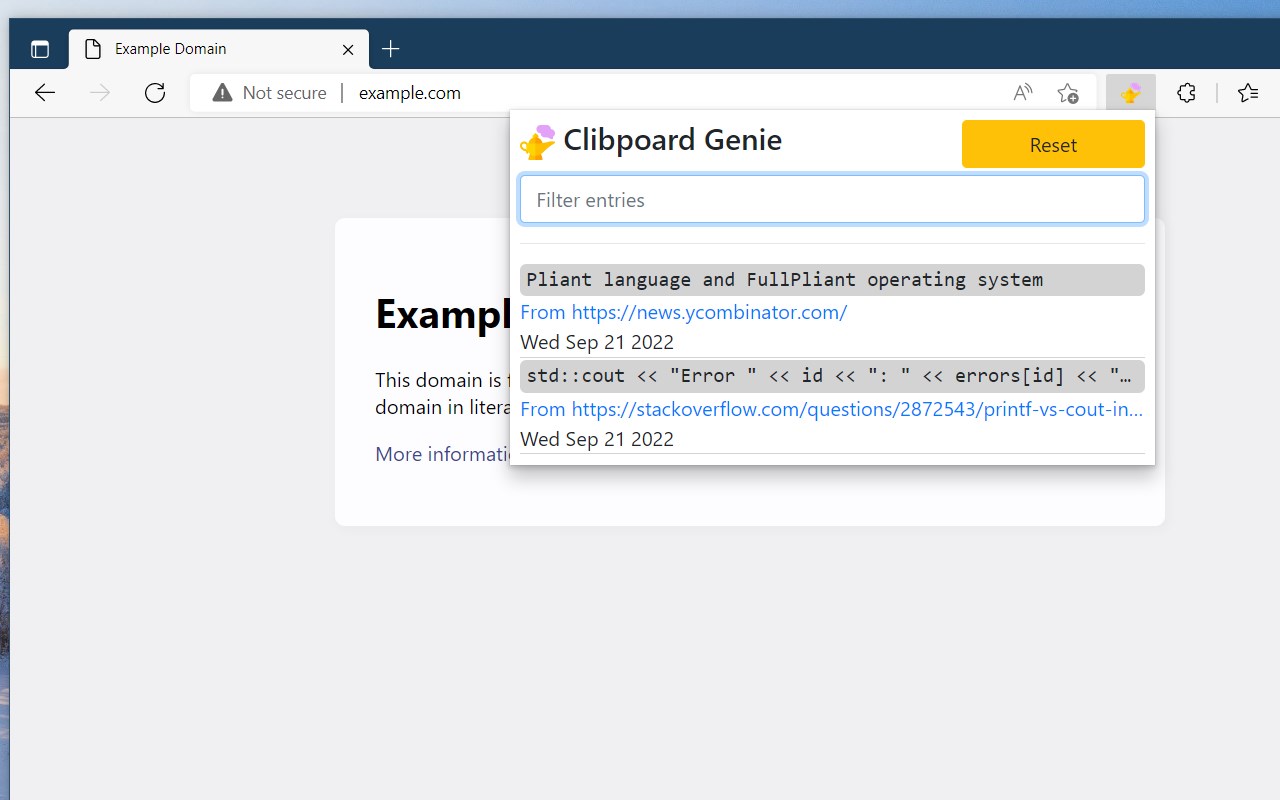The image size is (1280, 800).
Task: Refresh the current page
Action: [155, 93]
